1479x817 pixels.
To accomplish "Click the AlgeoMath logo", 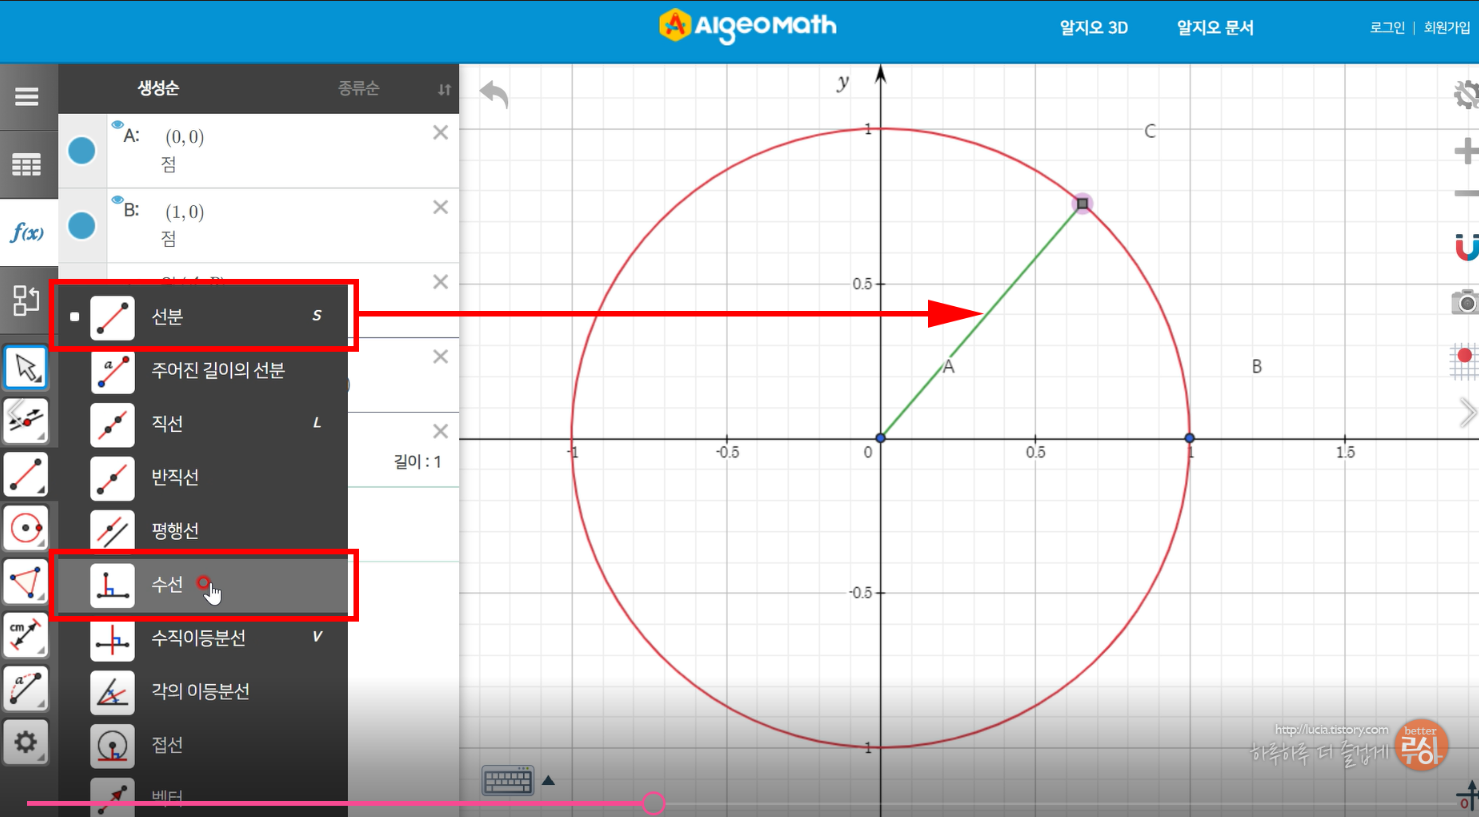I will 748,26.
